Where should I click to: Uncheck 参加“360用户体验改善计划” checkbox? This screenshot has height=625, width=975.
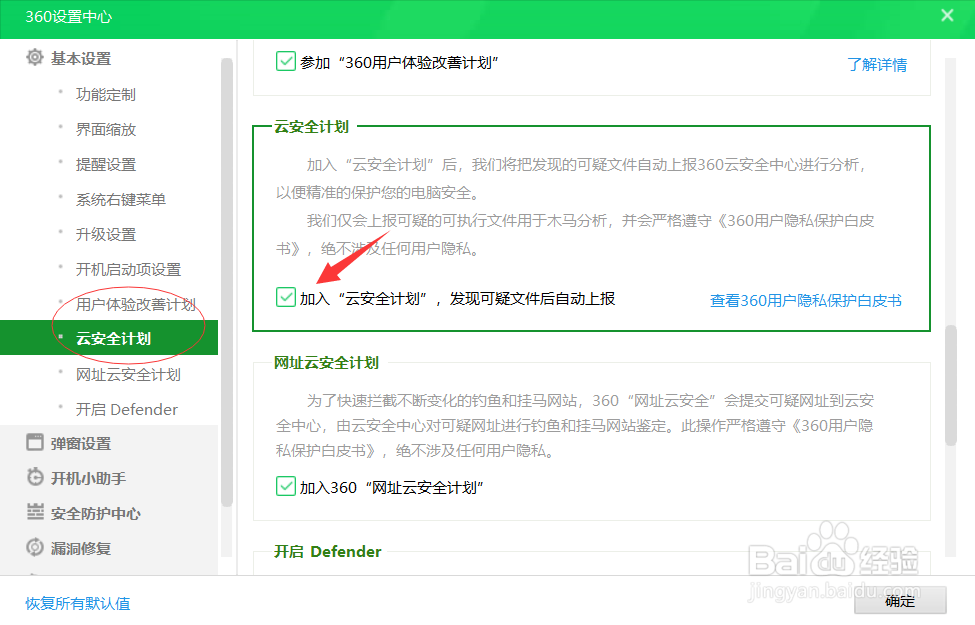285,62
